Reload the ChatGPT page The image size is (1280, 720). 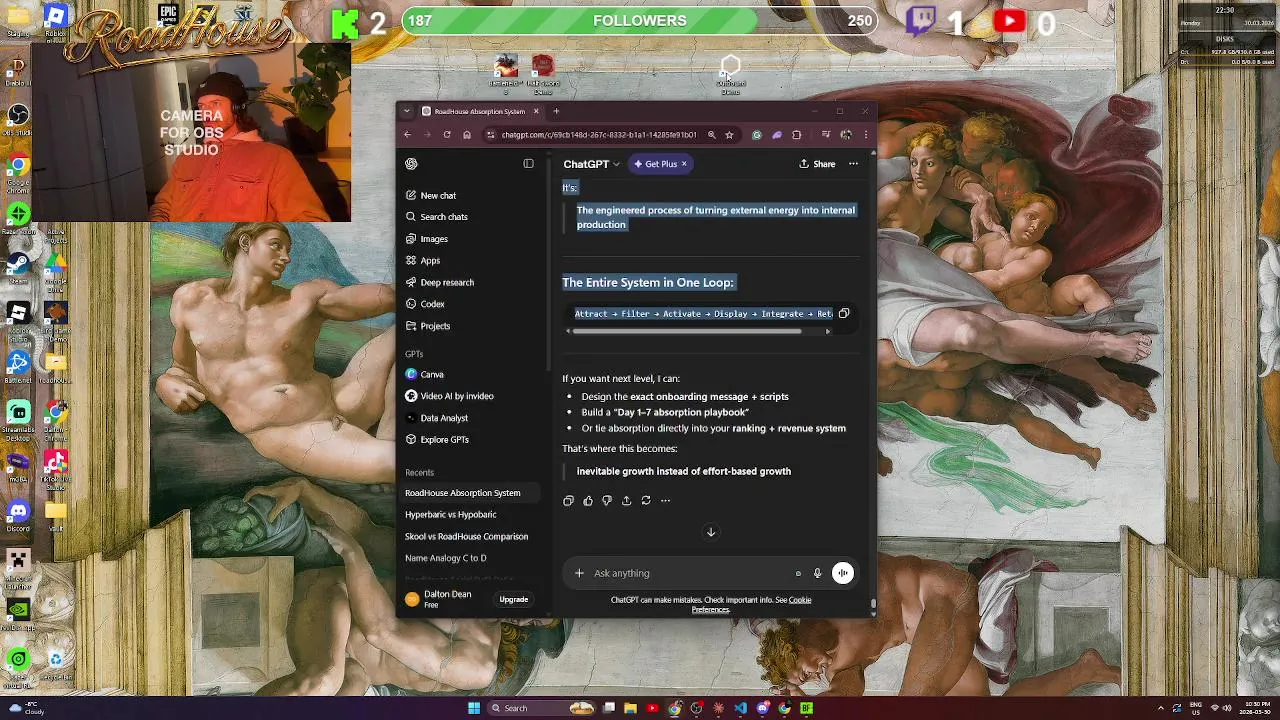pyautogui.click(x=447, y=135)
